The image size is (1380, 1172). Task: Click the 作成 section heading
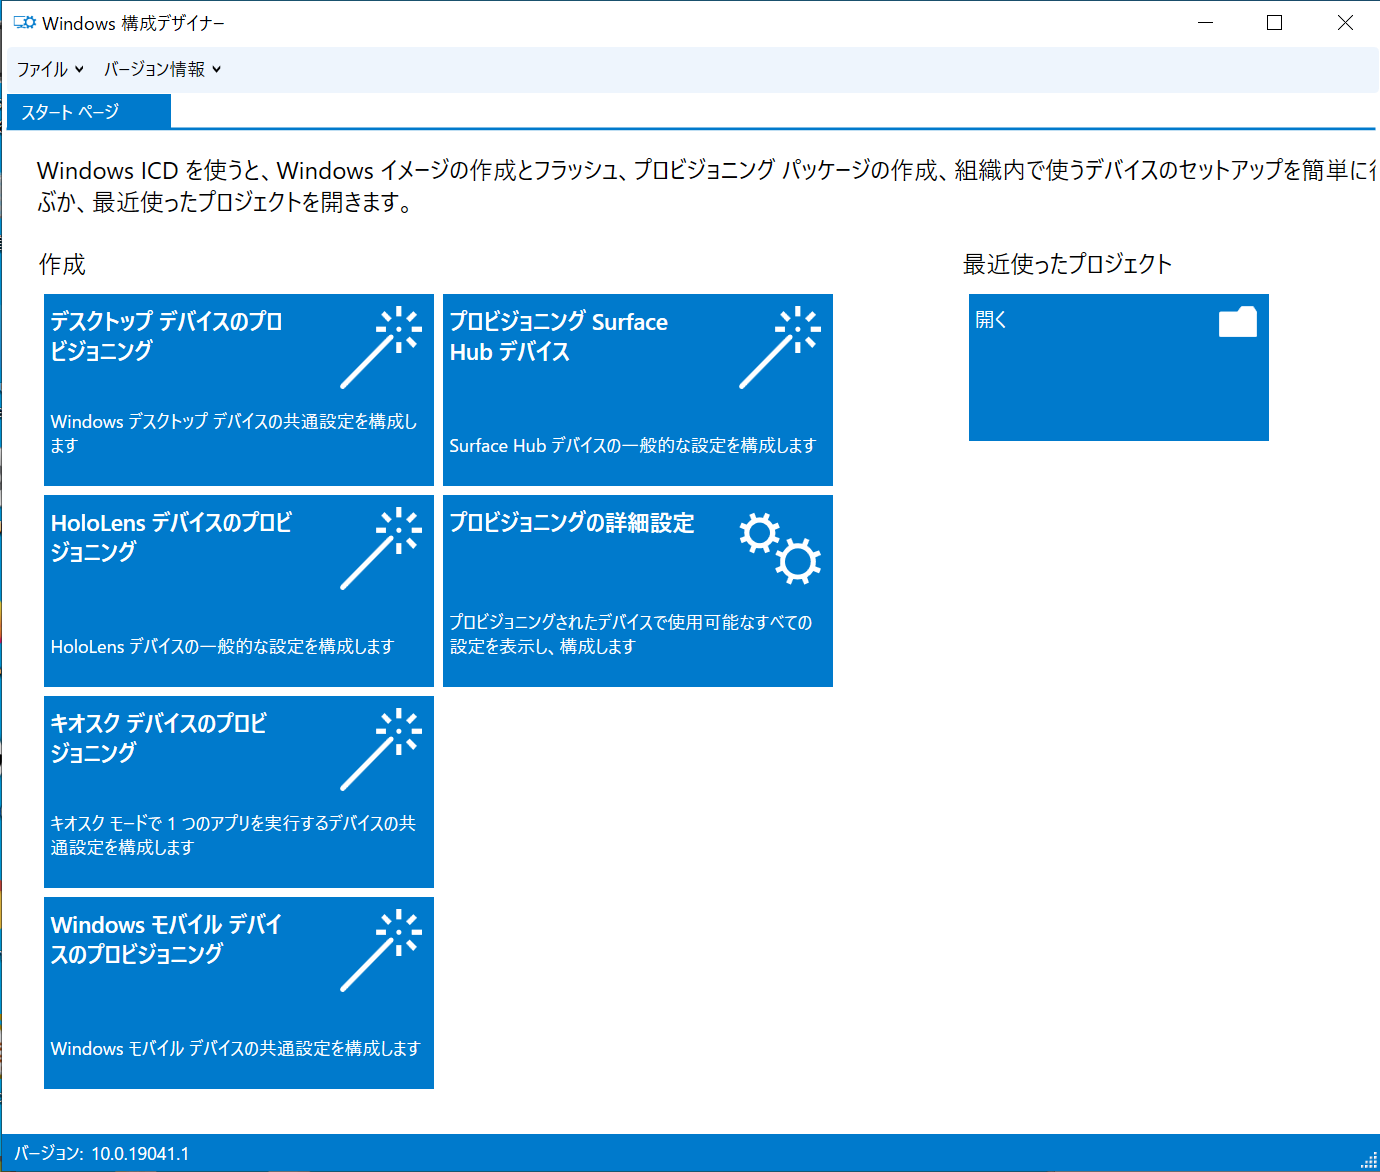(62, 264)
